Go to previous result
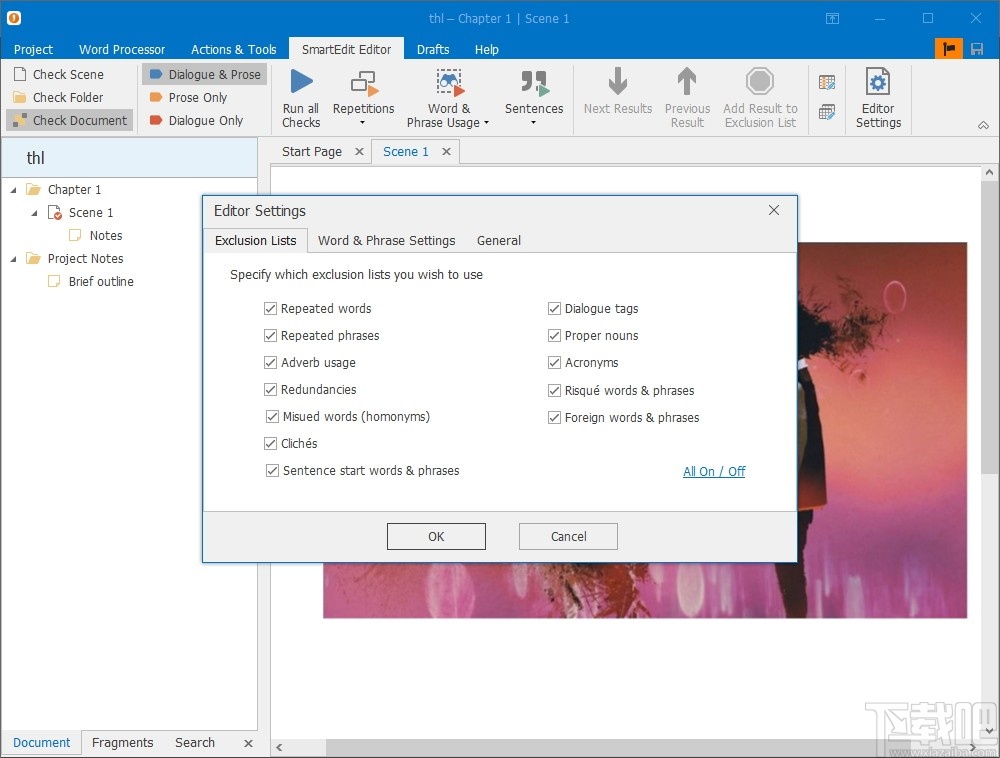1000x758 pixels. pyautogui.click(x=687, y=97)
